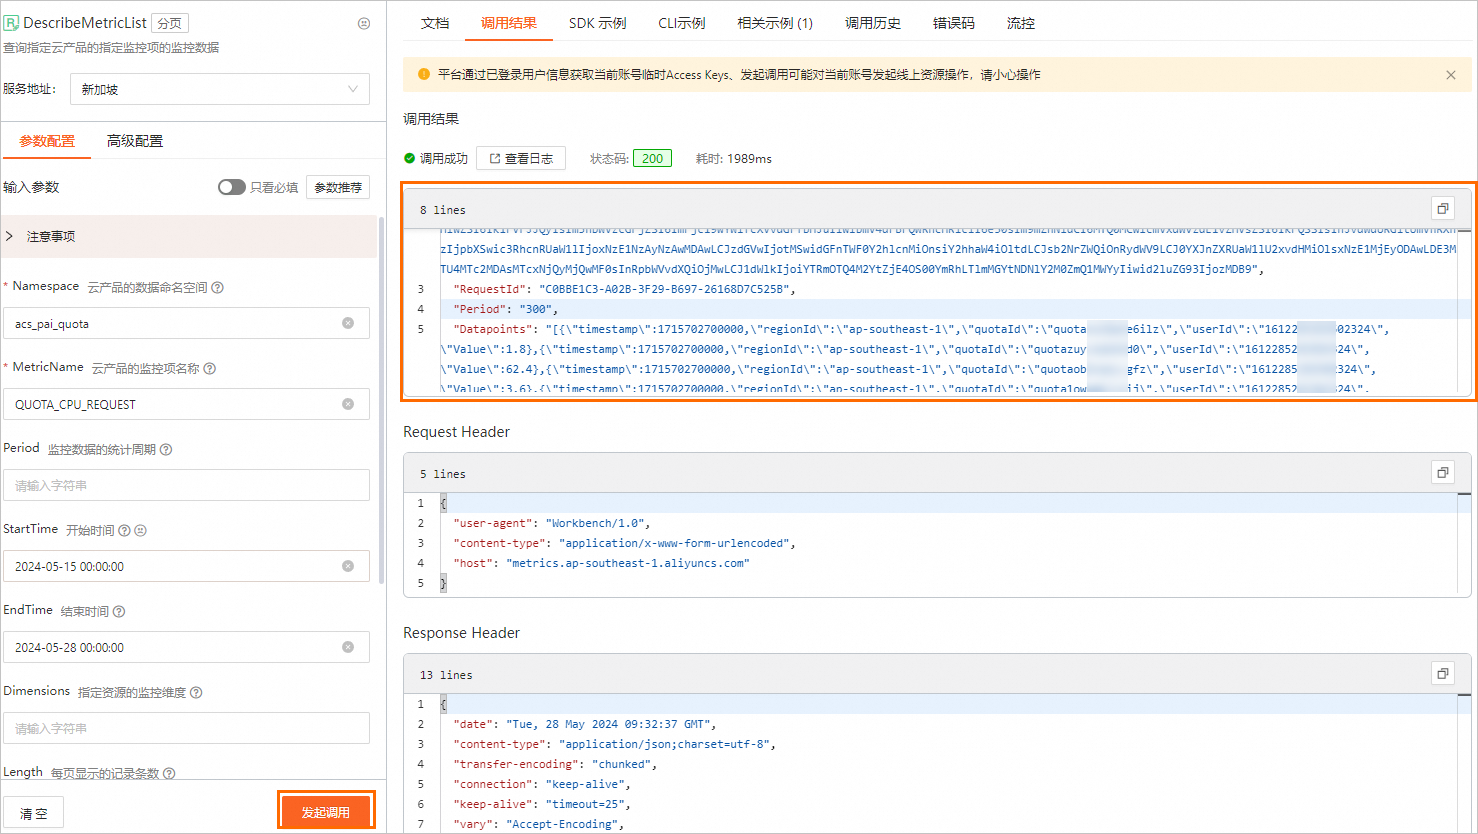The width and height of the screenshot is (1478, 834).
Task: Open the 流控 tab
Action: [1021, 23]
